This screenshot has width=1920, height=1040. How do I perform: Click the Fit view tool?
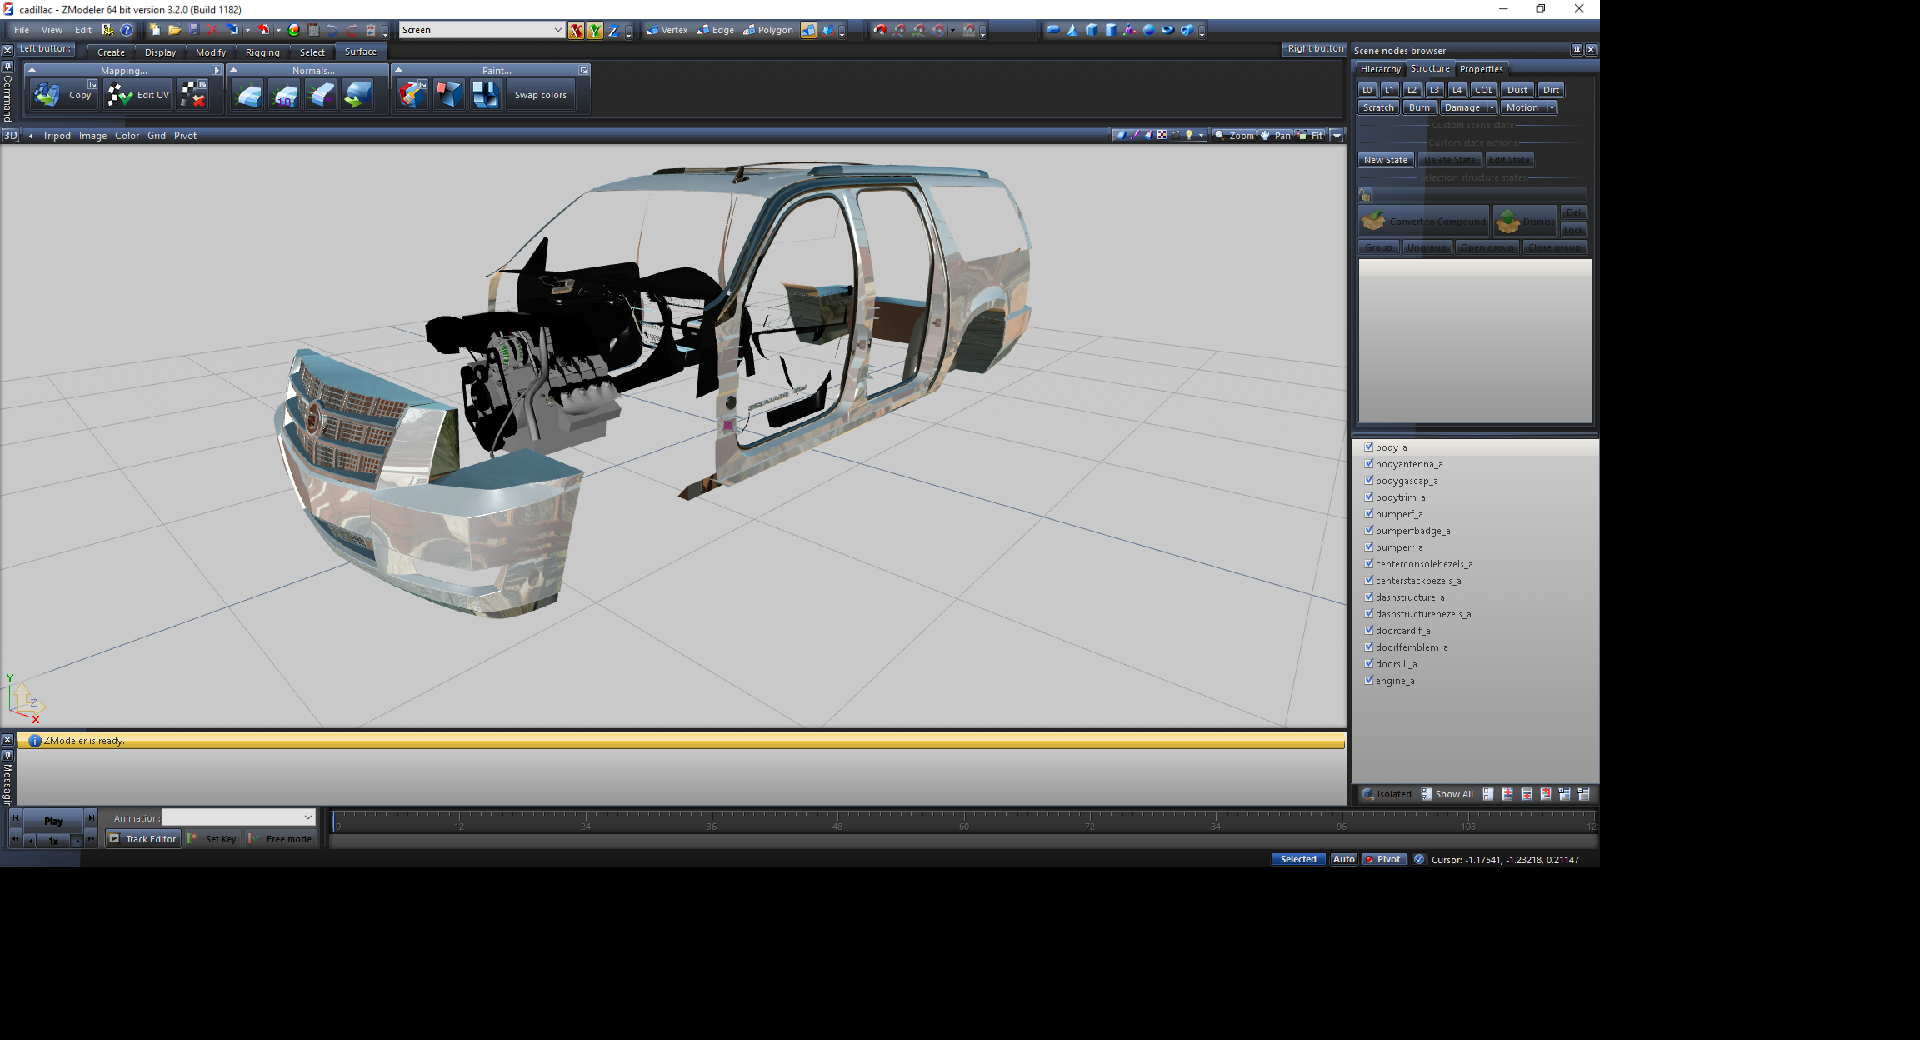[x=1311, y=135]
